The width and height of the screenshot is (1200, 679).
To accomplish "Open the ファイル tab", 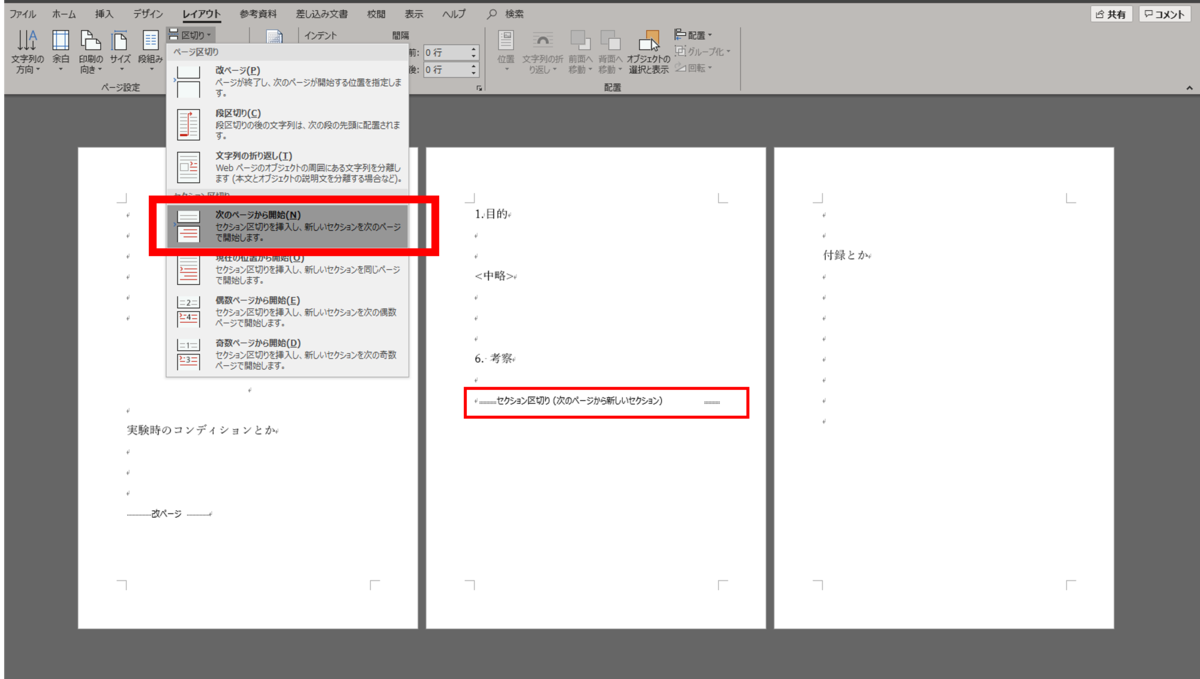I will [x=23, y=14].
